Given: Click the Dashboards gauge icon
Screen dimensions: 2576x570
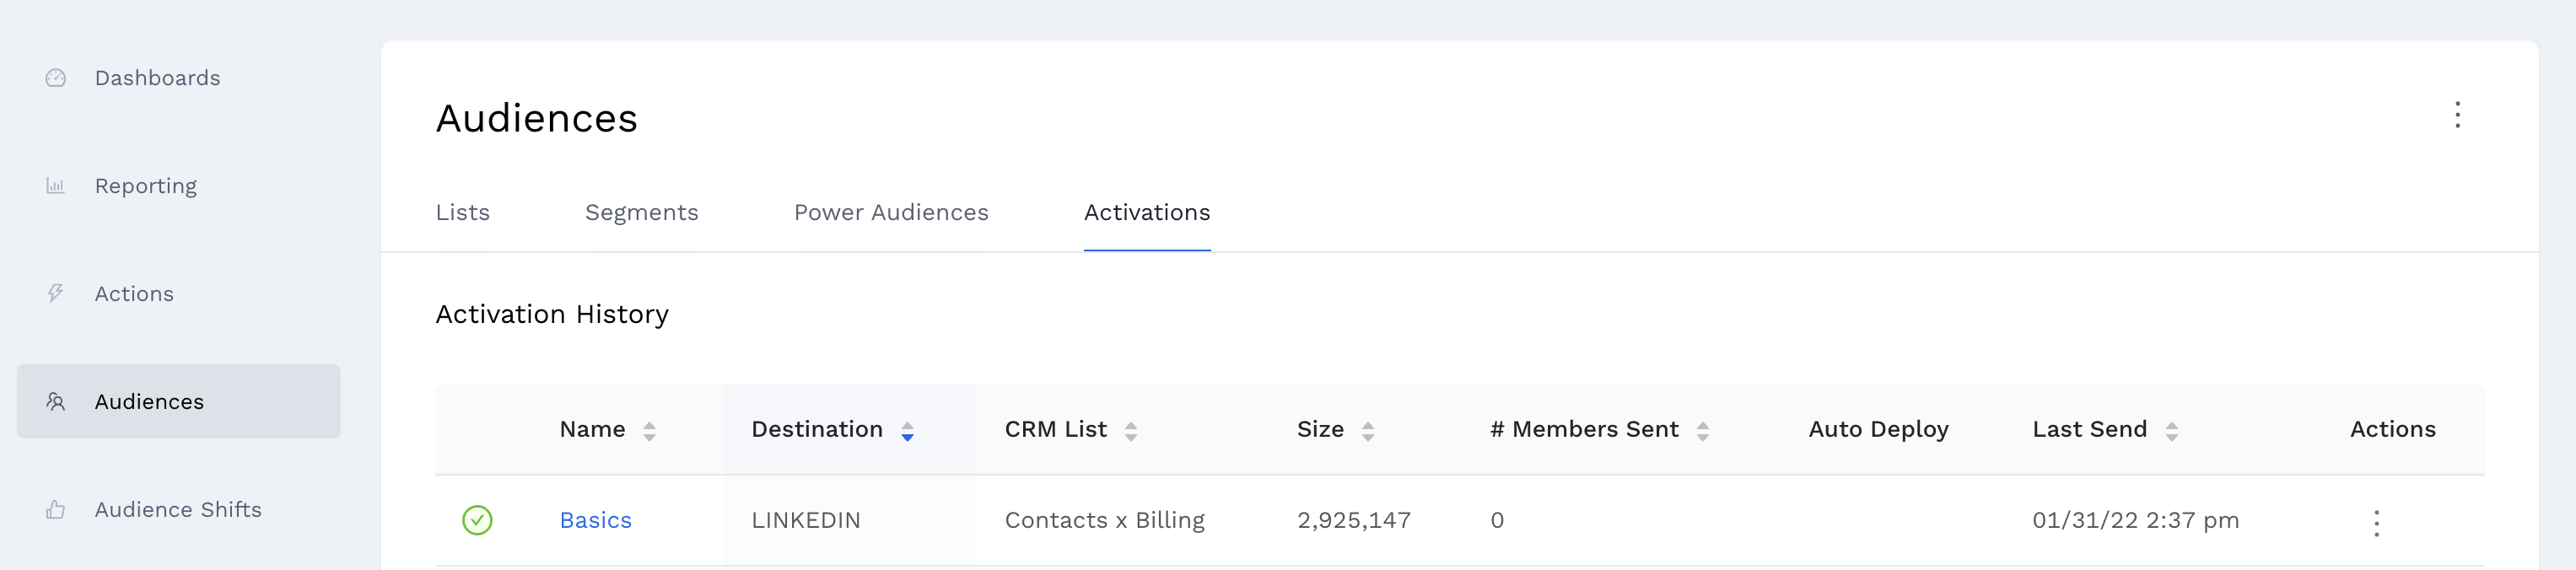Looking at the screenshot, I should [56, 78].
